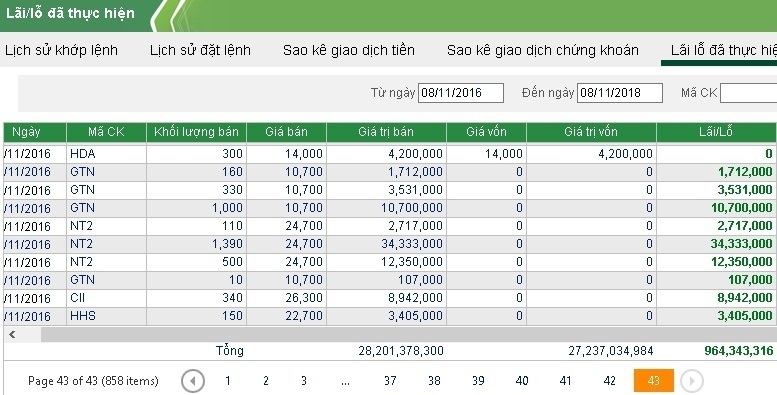Click the horizontal scrollbar track
This screenshot has width=777, height=395.
pos(409,335)
